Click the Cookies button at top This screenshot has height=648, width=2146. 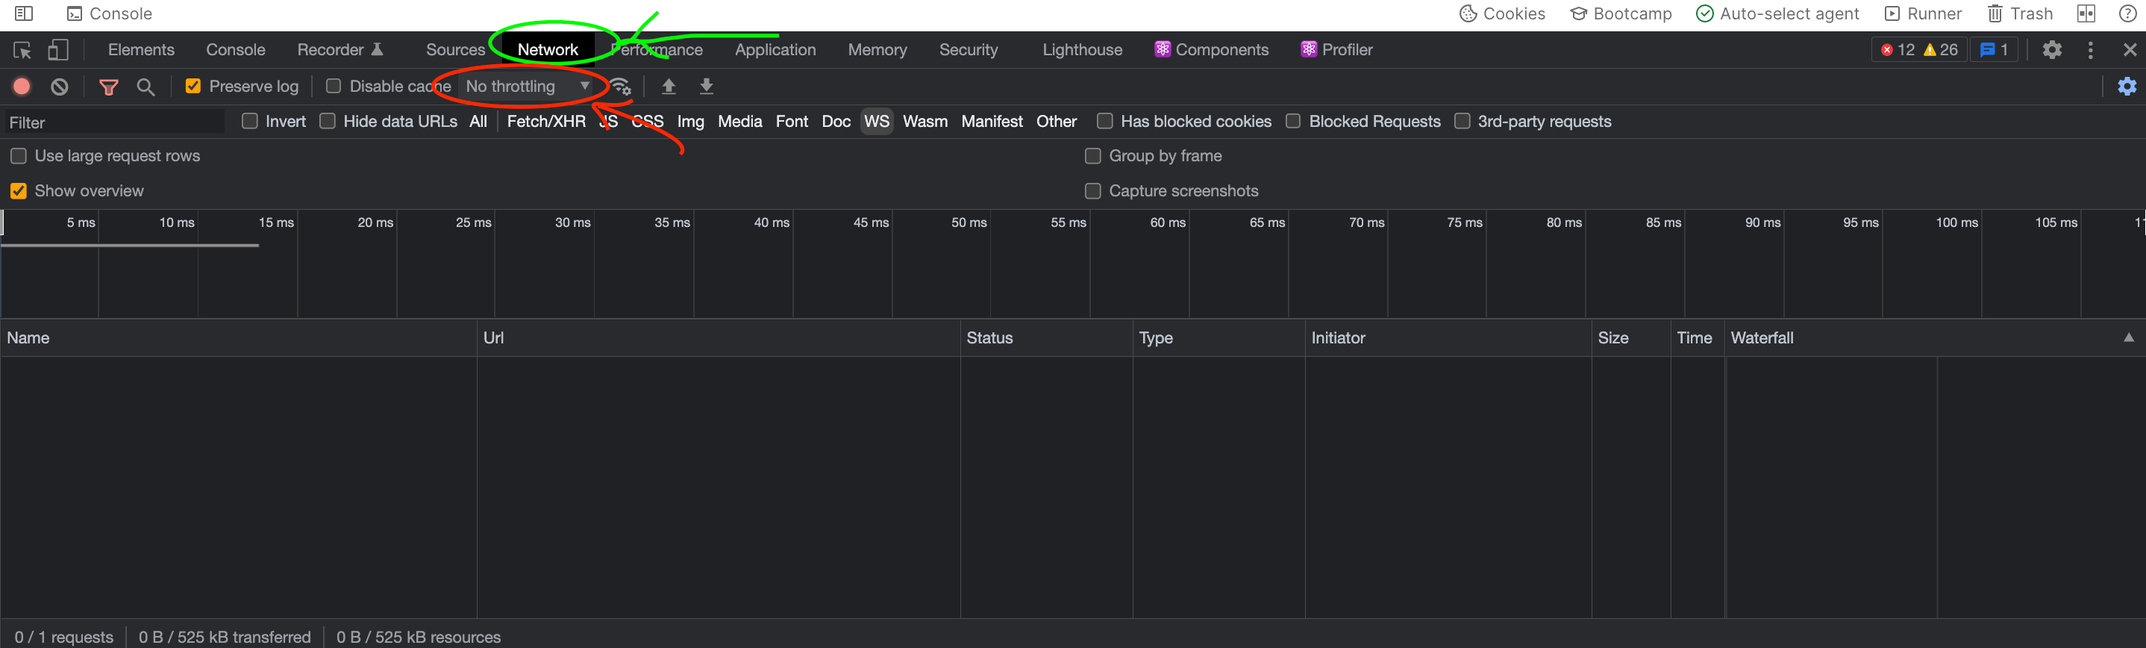pos(1502,14)
